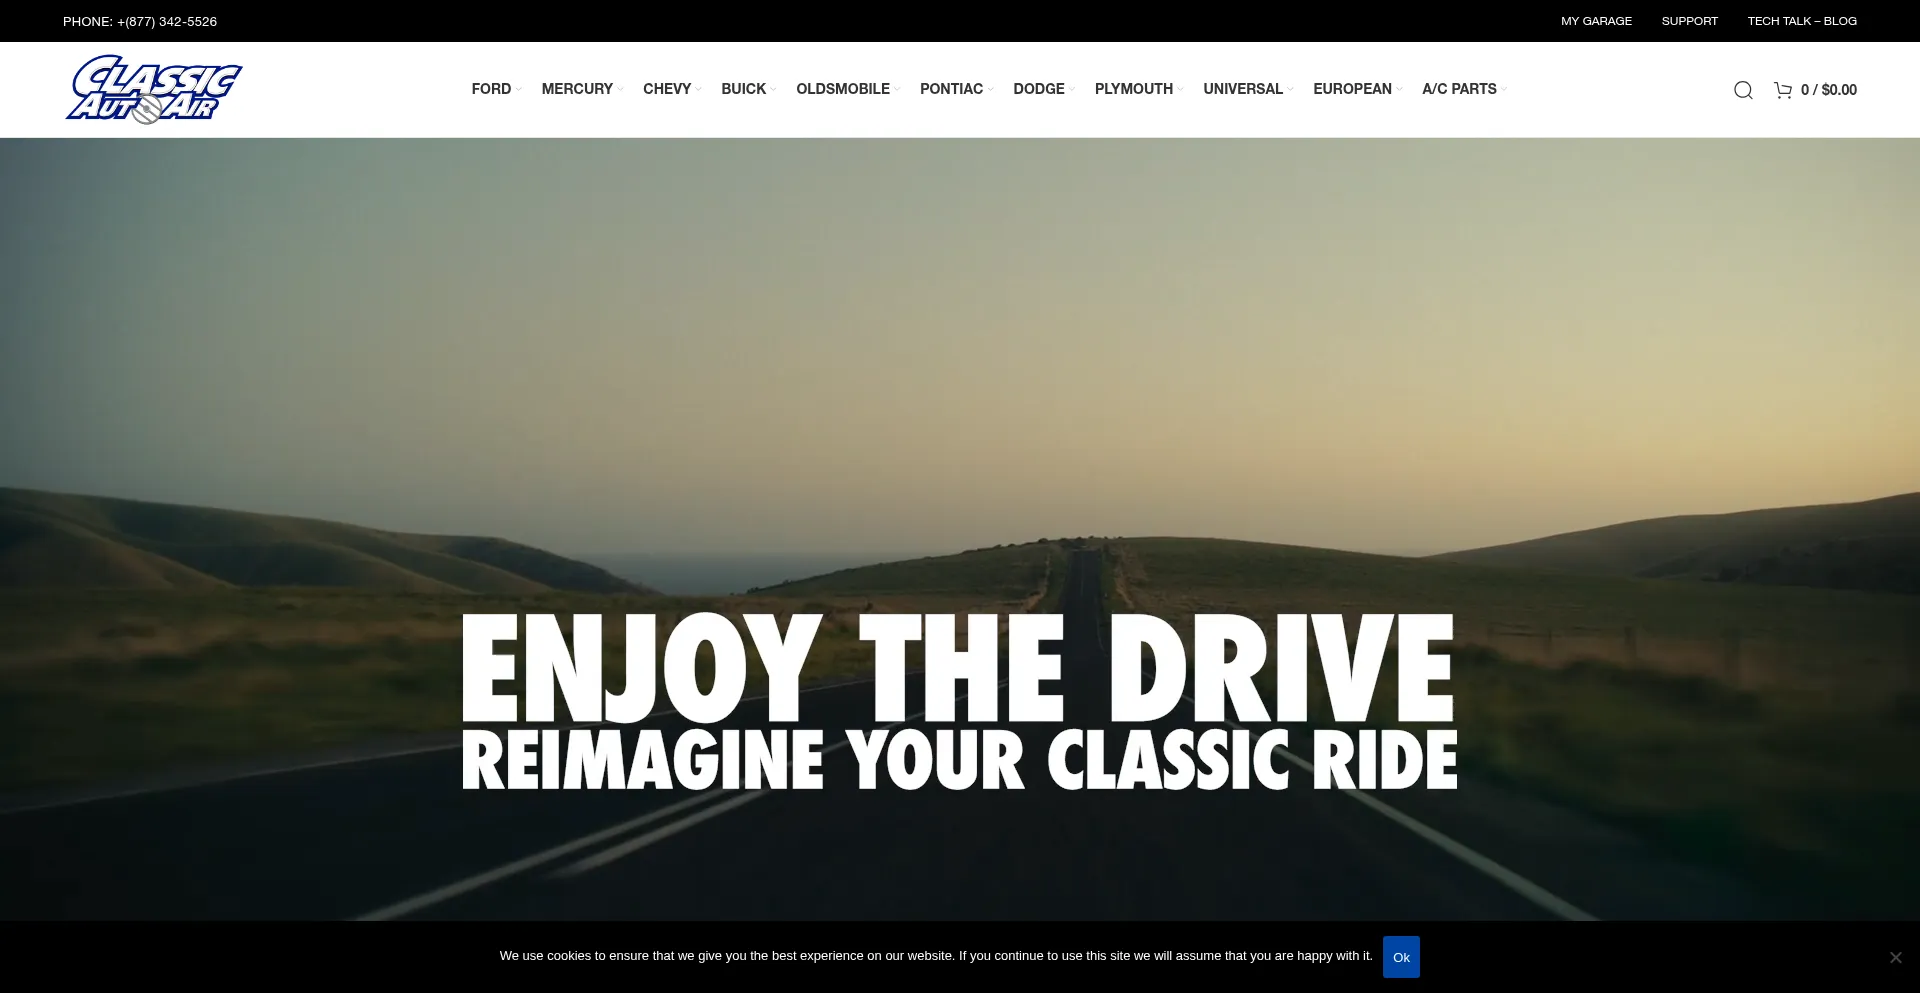The height and width of the screenshot is (993, 1920).
Task: Open the search magnifier icon
Action: (1743, 90)
